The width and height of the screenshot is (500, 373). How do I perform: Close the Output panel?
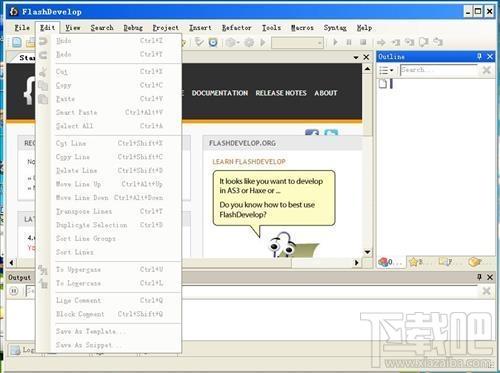tap(490, 277)
